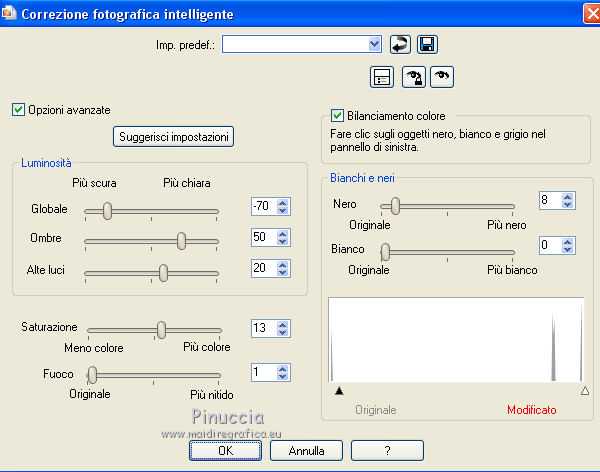Open help with the question mark button
The width and height of the screenshot is (600, 472).
click(x=386, y=450)
